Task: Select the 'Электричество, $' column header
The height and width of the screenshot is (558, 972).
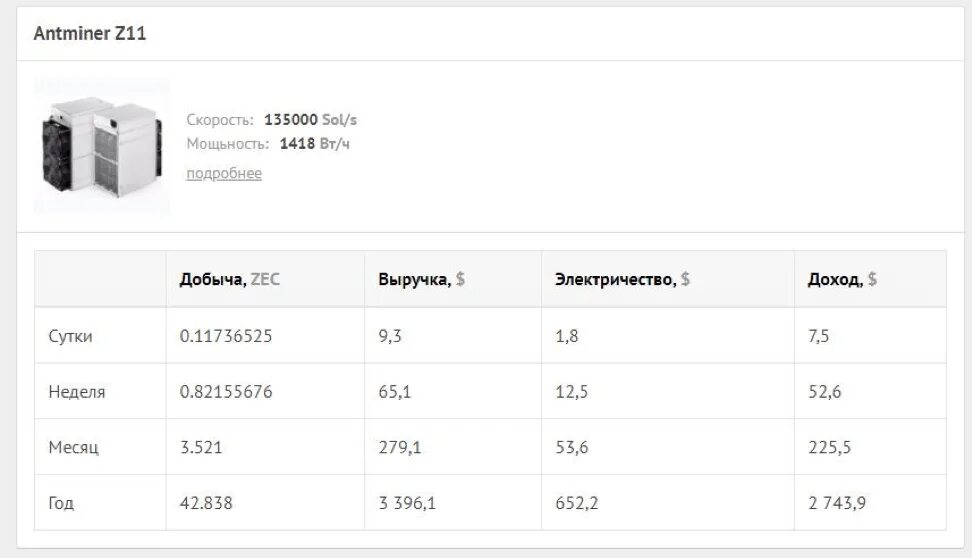Action: point(622,279)
